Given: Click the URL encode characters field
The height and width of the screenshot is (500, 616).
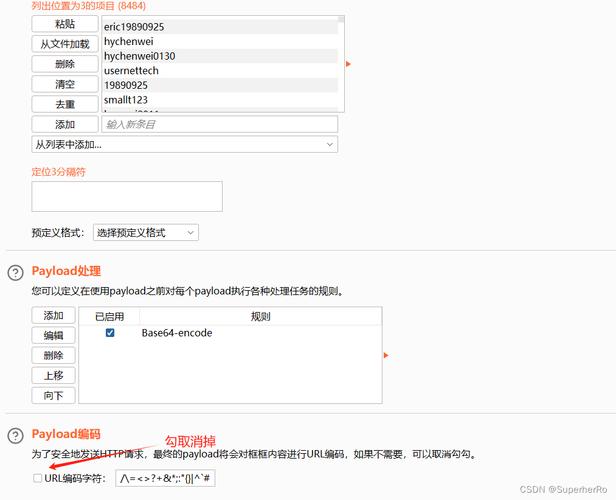Looking at the screenshot, I should pos(165,478).
